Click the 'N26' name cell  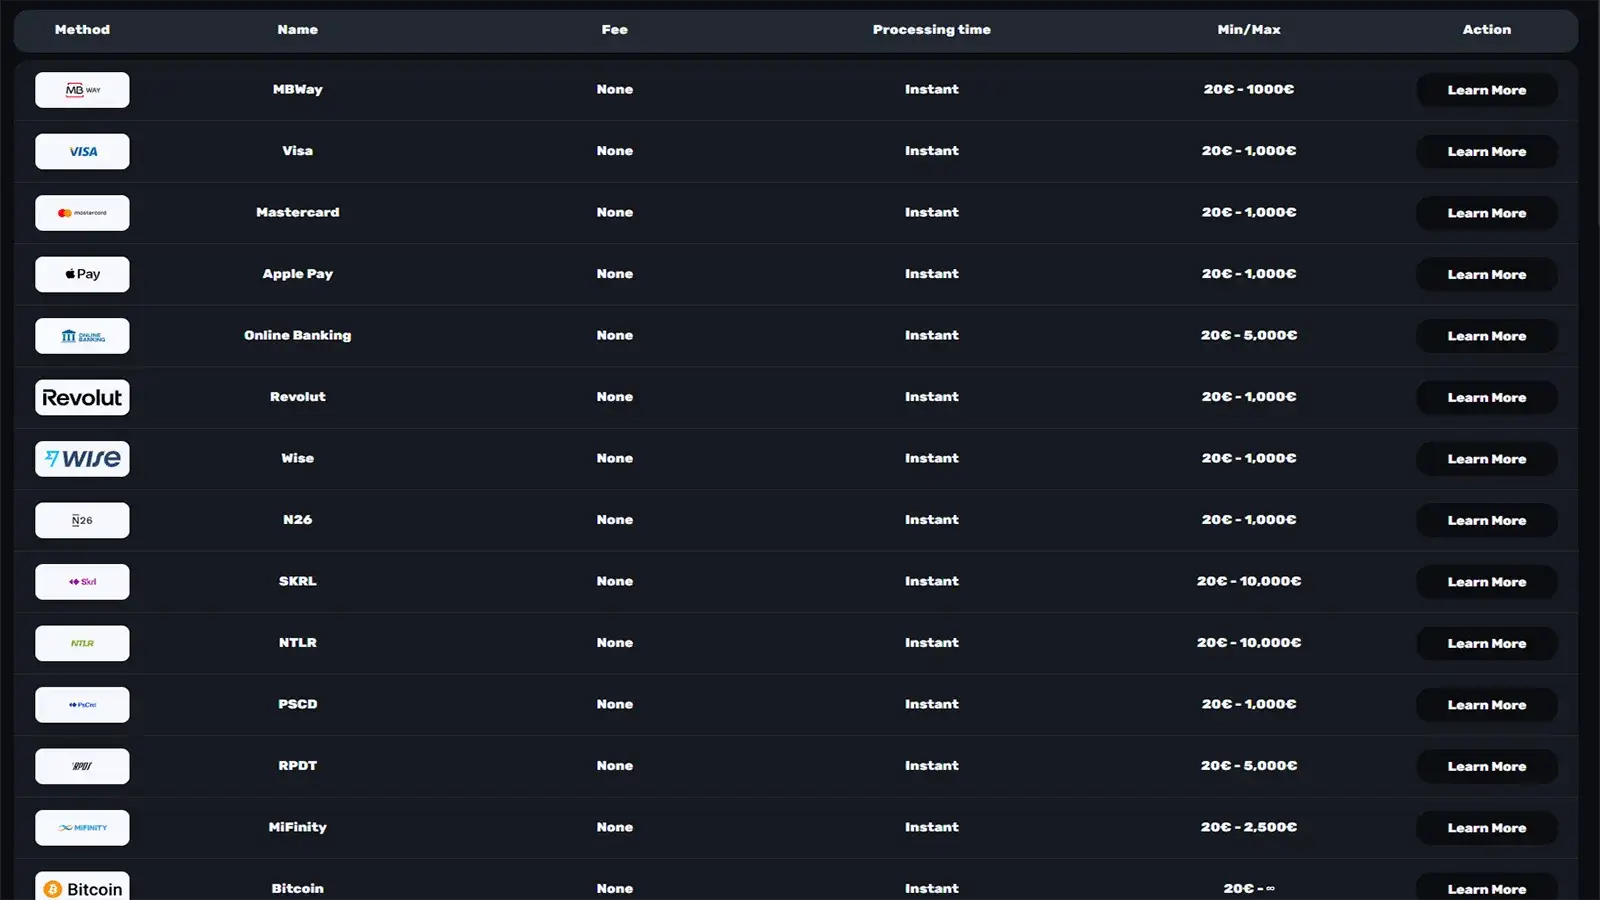(298, 520)
